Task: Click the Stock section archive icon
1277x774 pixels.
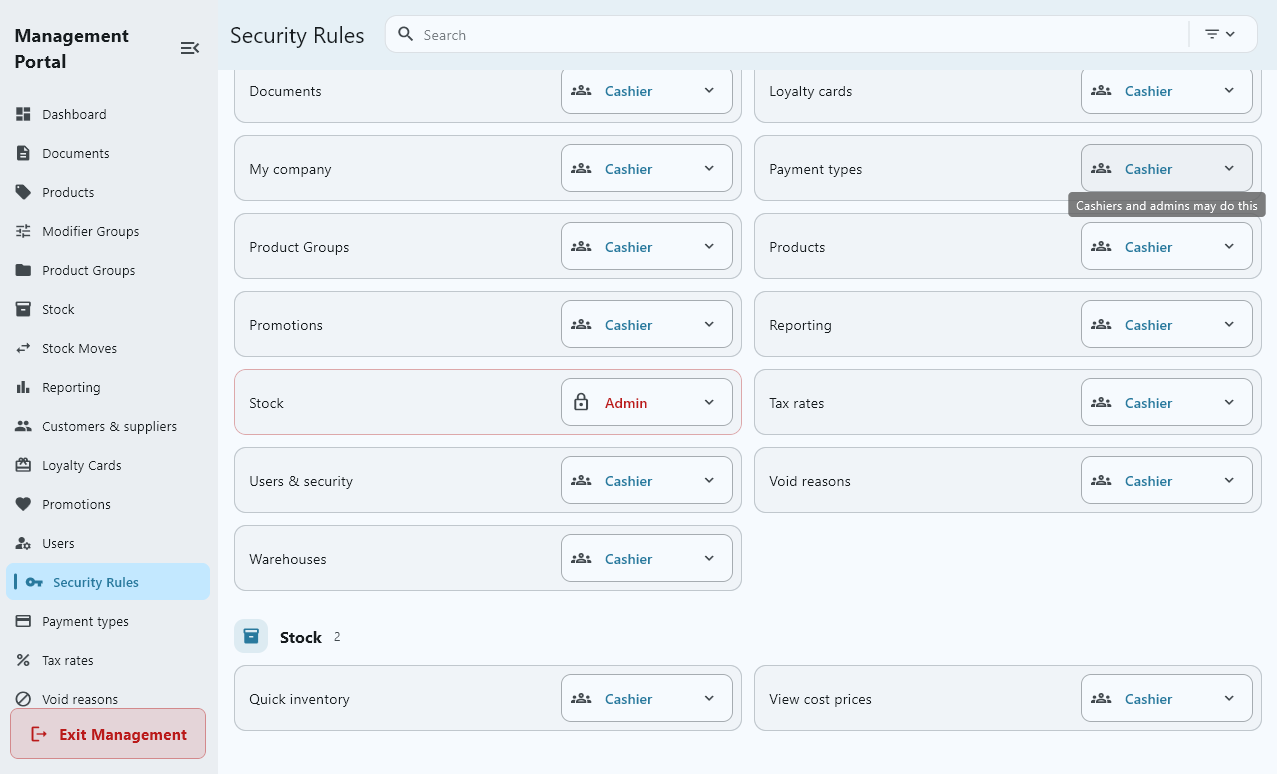Action: [x=251, y=636]
